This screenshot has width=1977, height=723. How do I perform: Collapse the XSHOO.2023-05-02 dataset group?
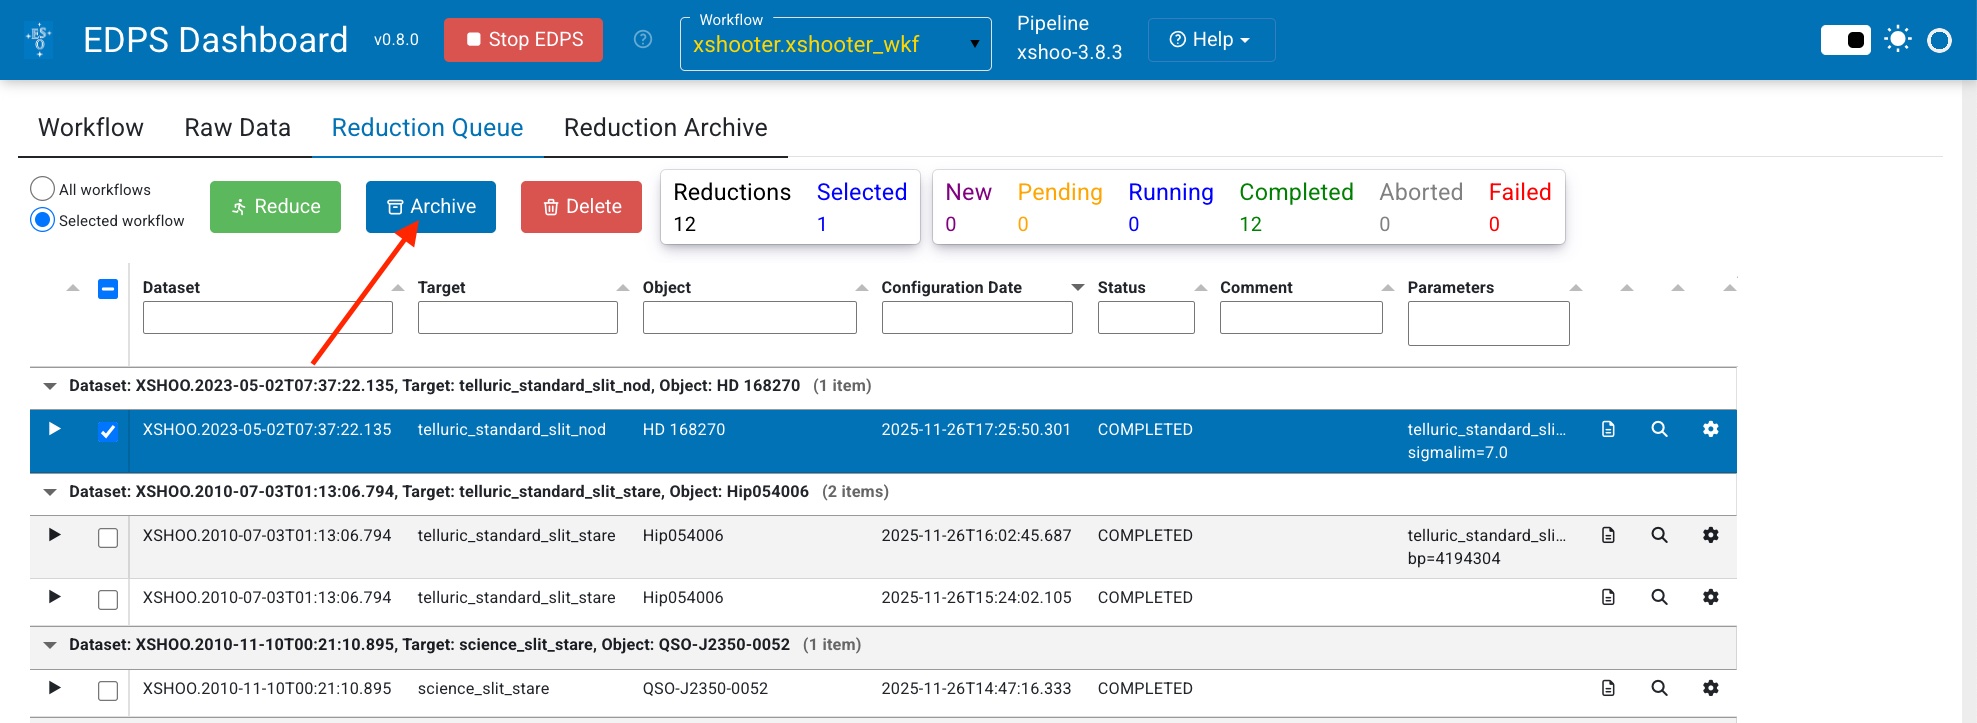click(x=50, y=386)
